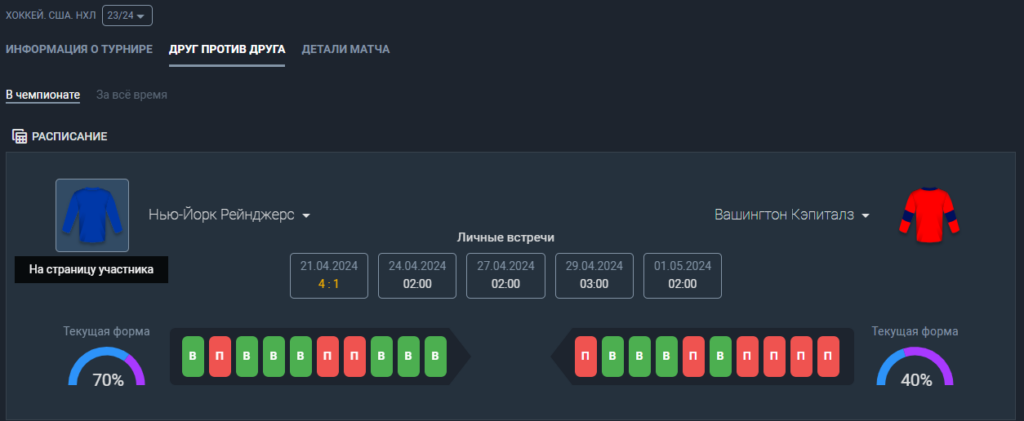
Task: Open the 29.04.2024 match at 03:00
Action: pos(594,275)
